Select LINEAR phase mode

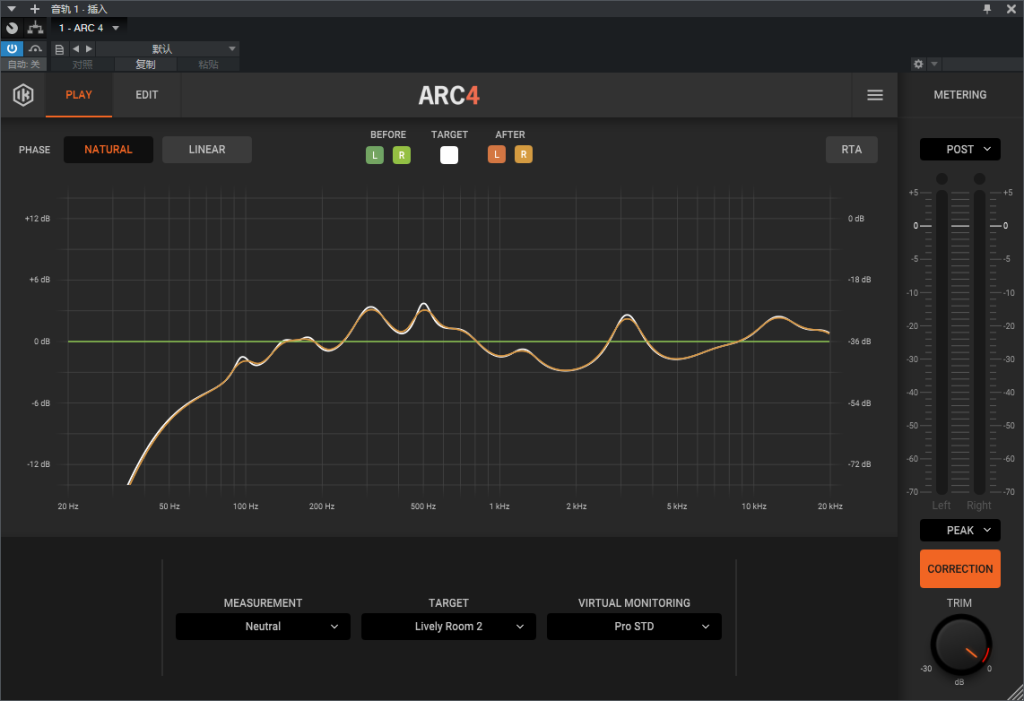pyautogui.click(x=207, y=150)
